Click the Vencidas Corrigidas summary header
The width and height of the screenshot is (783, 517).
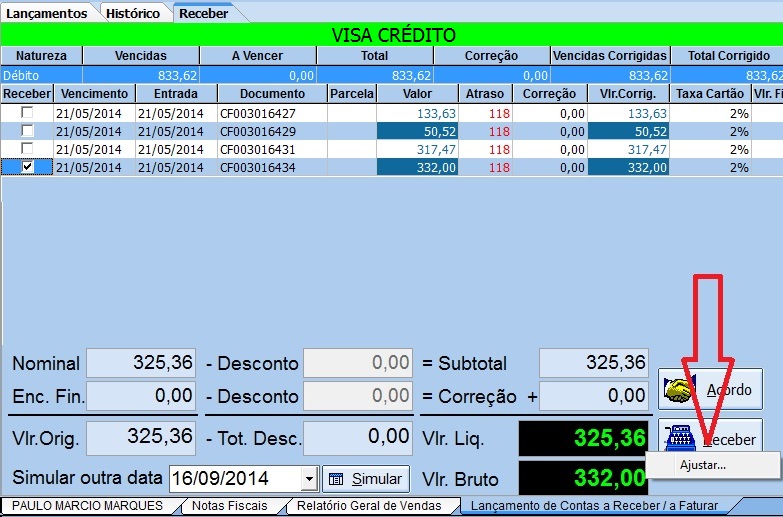coord(610,55)
